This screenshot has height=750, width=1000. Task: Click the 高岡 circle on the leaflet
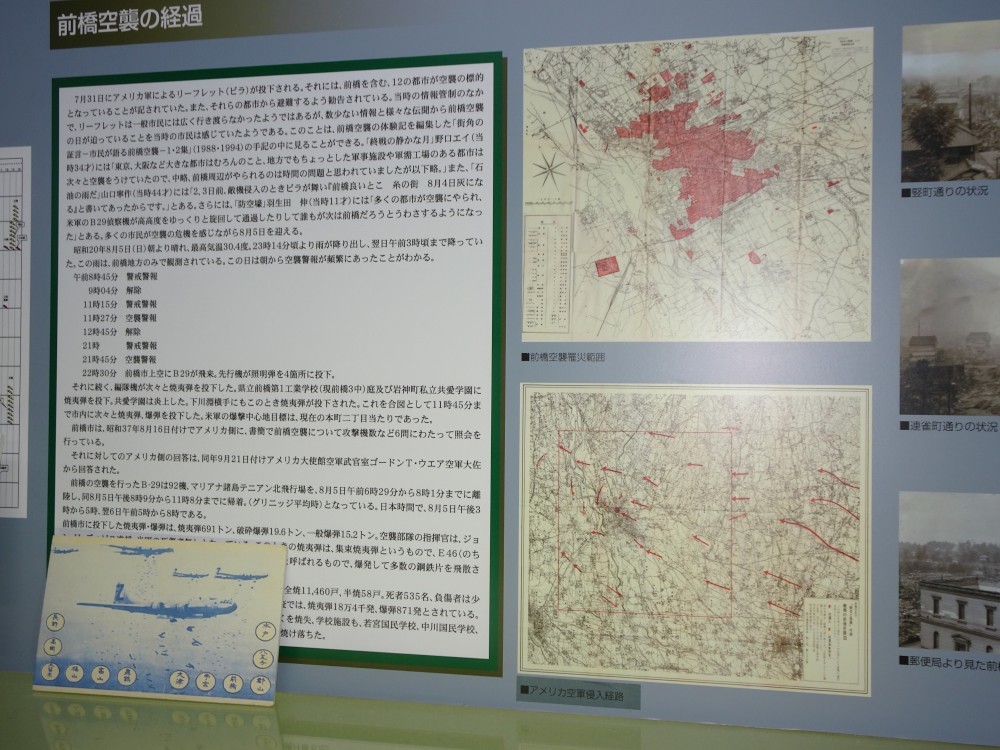[53, 646]
